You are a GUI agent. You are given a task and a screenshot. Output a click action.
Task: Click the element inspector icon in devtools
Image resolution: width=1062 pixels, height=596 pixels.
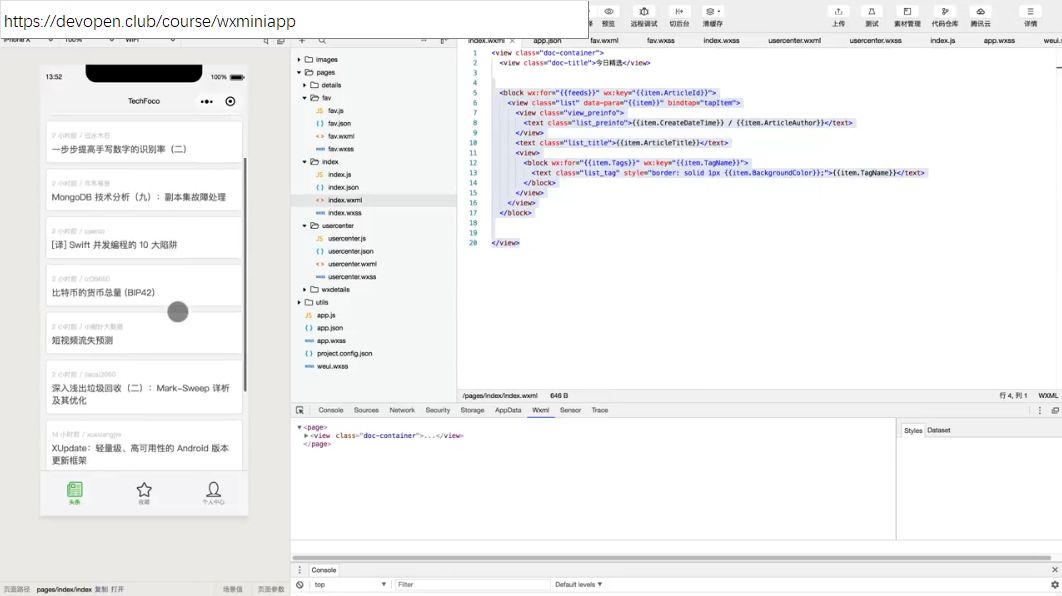click(300, 410)
